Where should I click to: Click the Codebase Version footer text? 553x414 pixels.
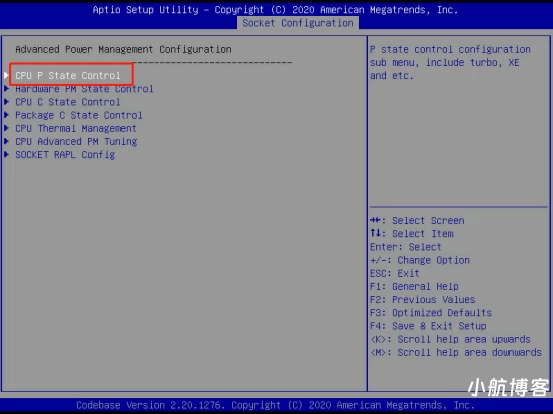click(275, 405)
